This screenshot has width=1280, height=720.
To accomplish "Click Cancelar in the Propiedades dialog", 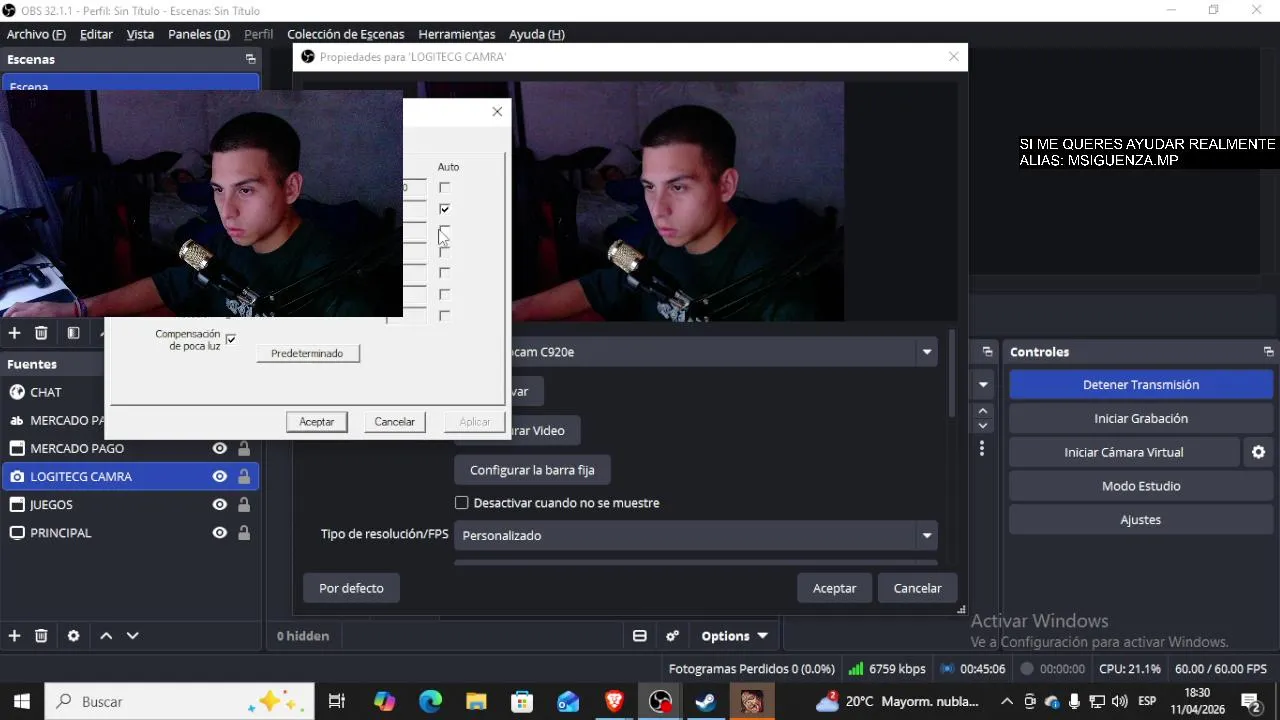I will pyautogui.click(x=917, y=588).
